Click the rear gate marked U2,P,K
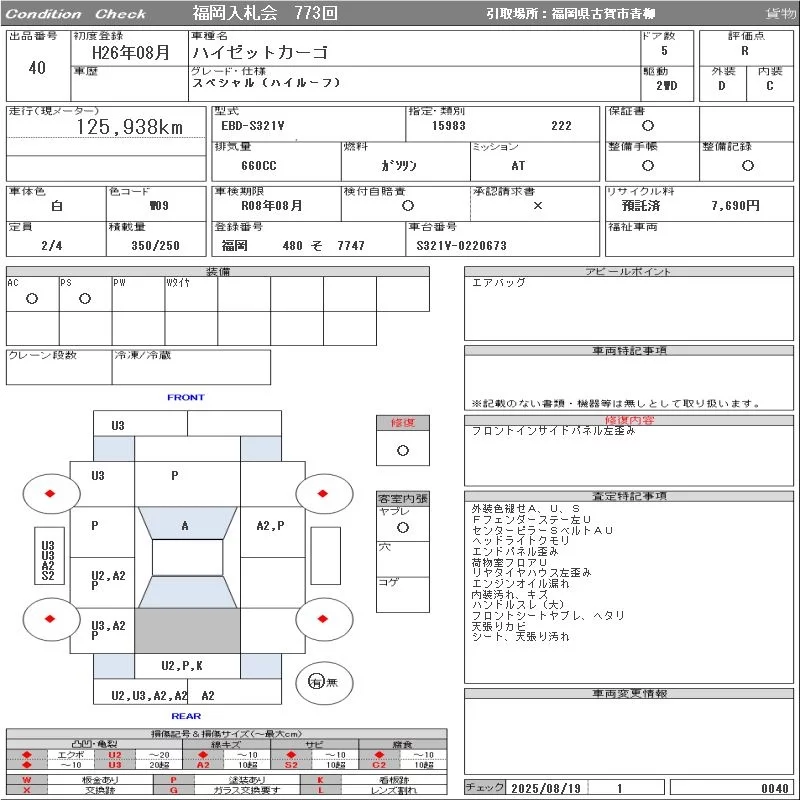 (187, 666)
